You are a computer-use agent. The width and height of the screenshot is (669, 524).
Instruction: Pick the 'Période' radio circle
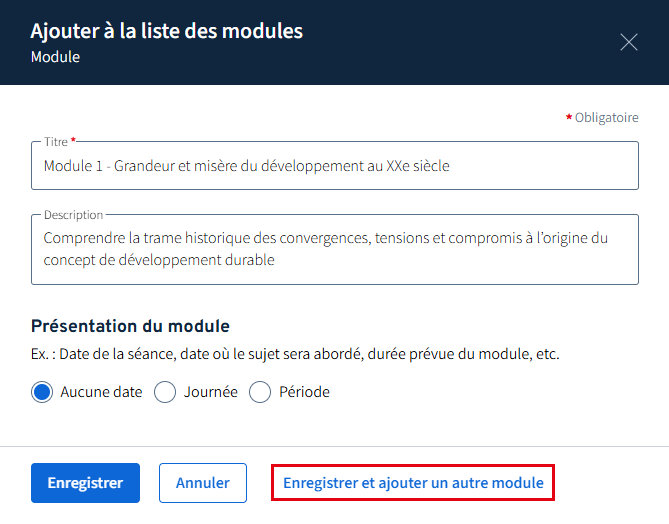[x=260, y=392]
